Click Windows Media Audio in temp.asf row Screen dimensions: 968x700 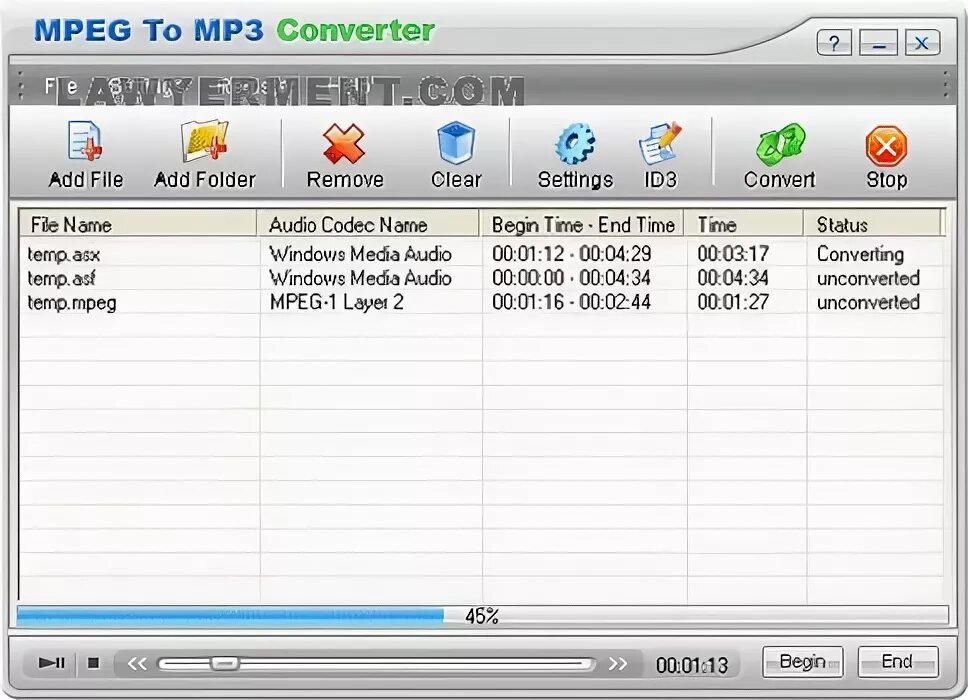point(361,278)
